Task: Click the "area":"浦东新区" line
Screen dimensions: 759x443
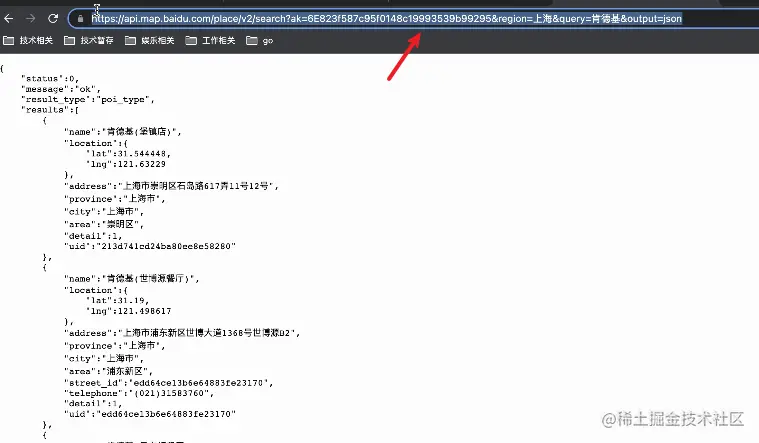Action: pyautogui.click(x=108, y=371)
